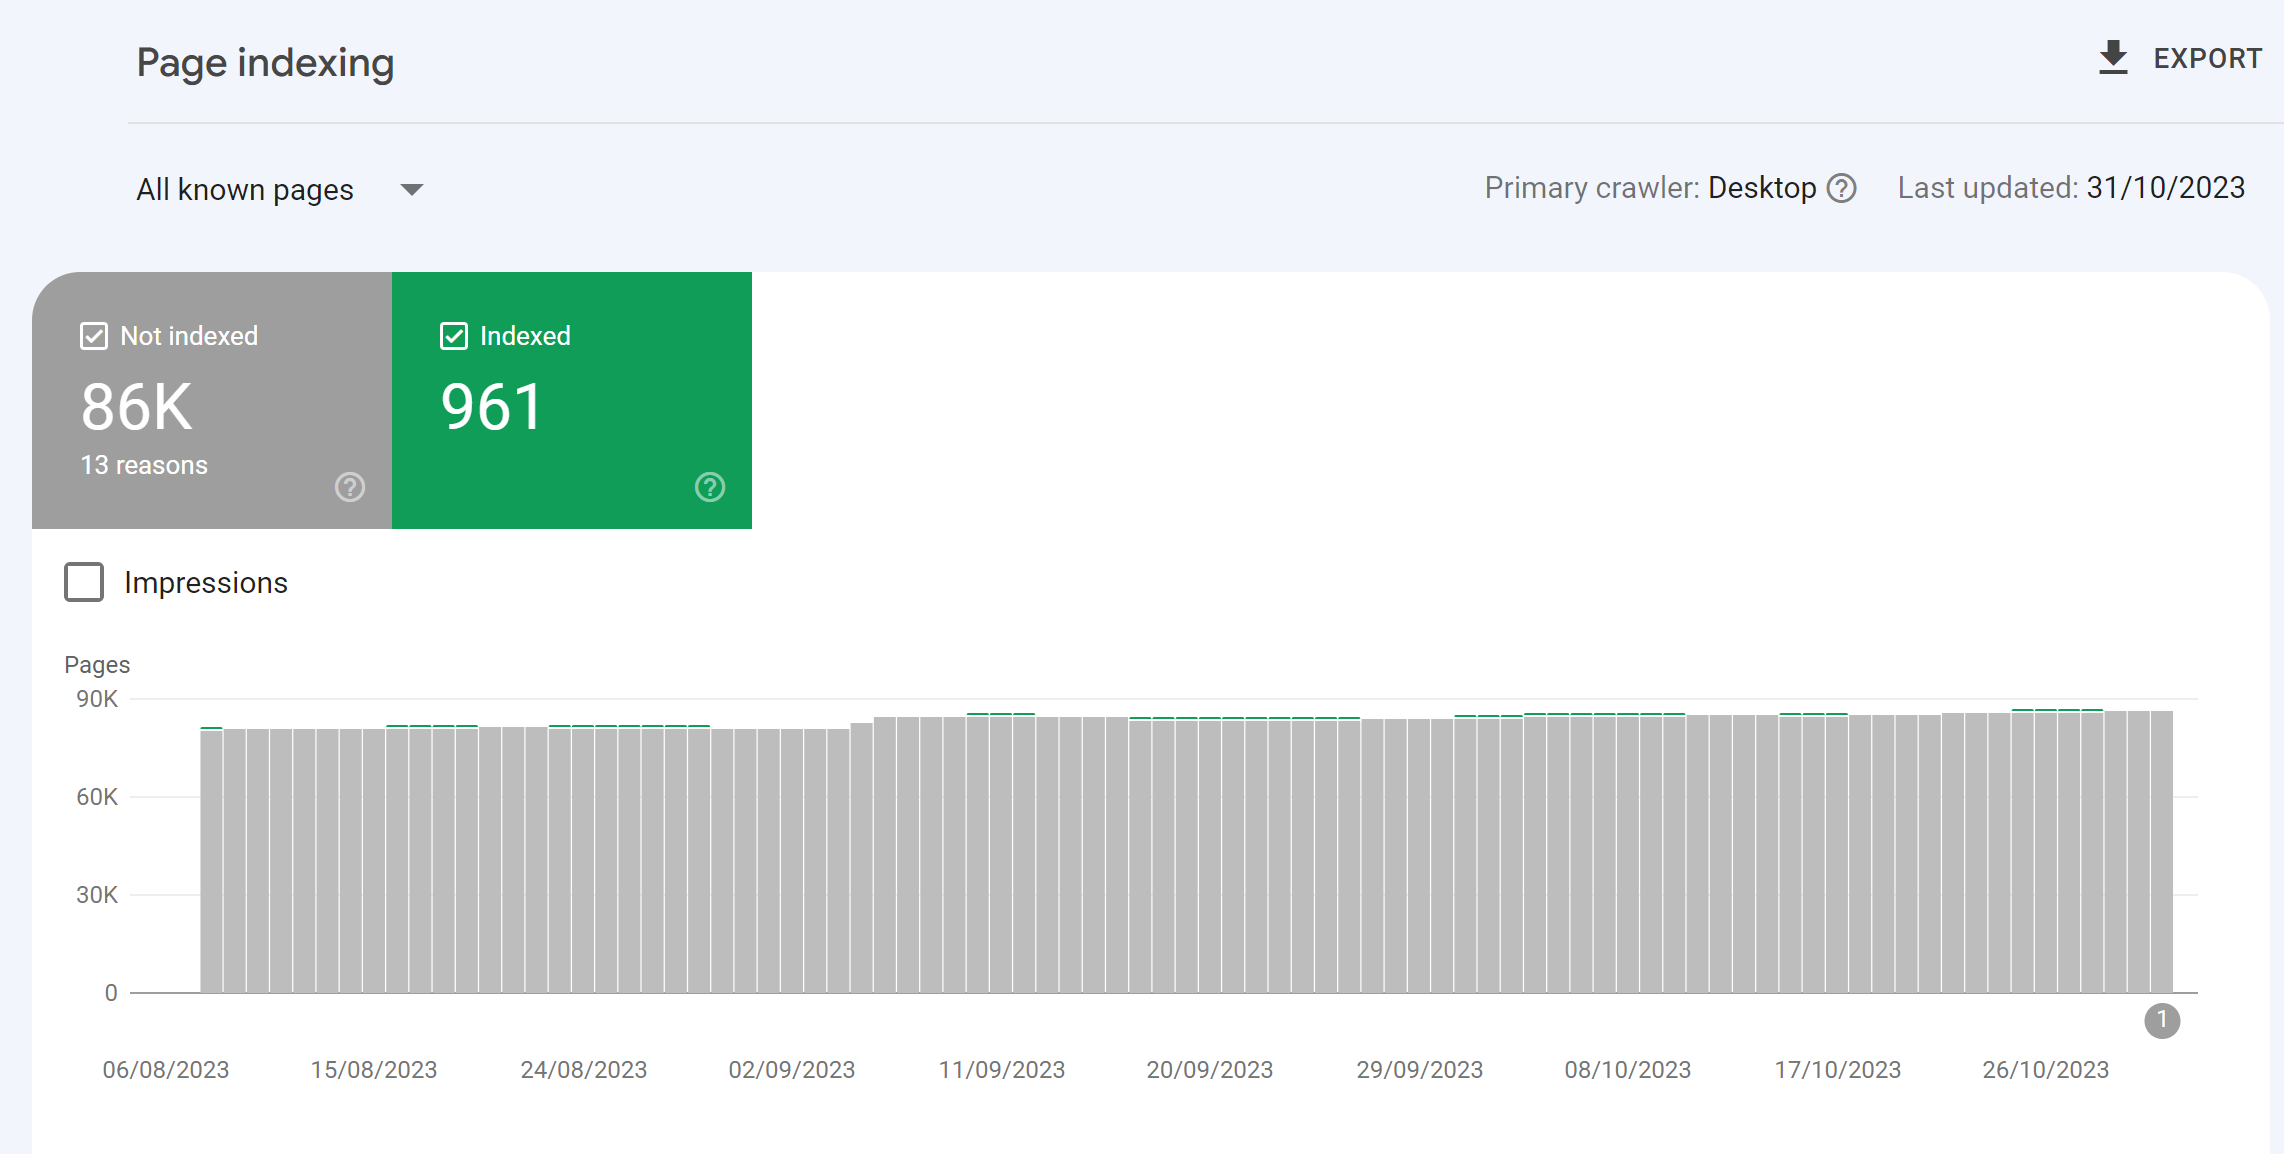The height and width of the screenshot is (1154, 2284).
Task: Click the Last updated date 31/10/2023
Action: (x=2165, y=188)
